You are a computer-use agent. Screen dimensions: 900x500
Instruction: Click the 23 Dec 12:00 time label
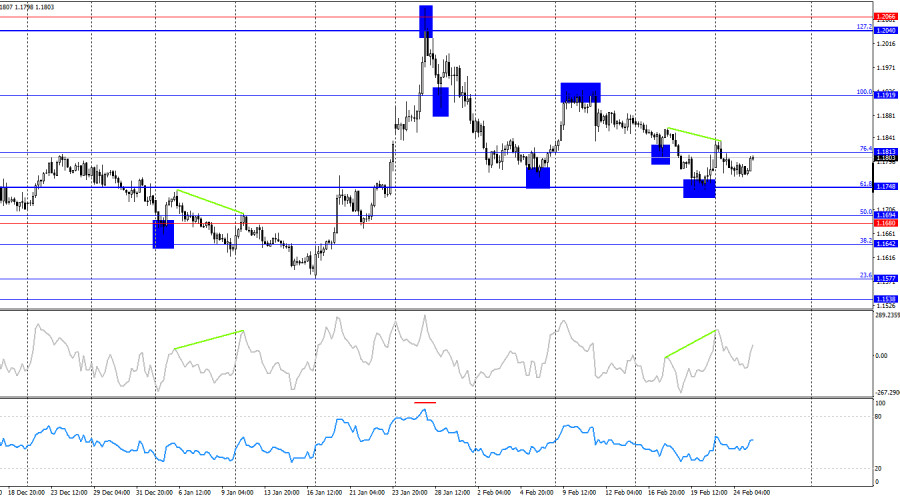[x=69, y=493]
